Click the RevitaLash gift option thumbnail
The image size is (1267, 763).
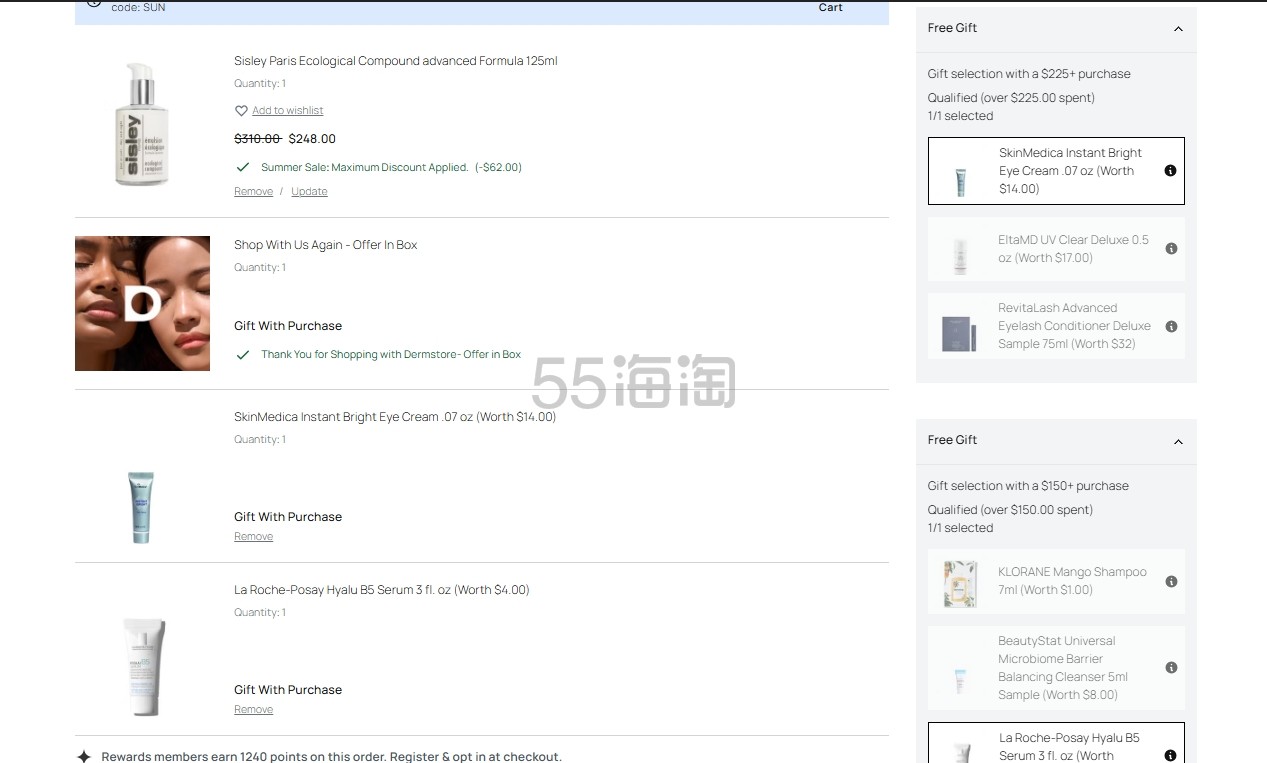click(x=959, y=334)
